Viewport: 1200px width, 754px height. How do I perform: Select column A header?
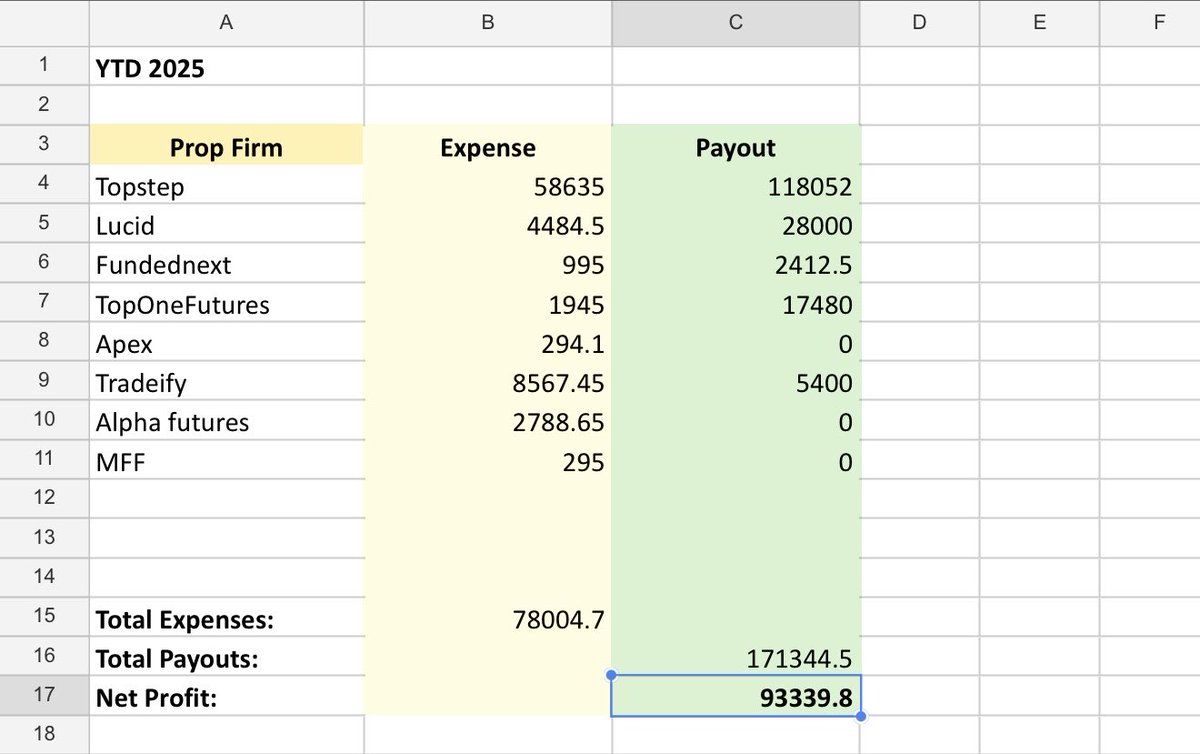pos(227,23)
